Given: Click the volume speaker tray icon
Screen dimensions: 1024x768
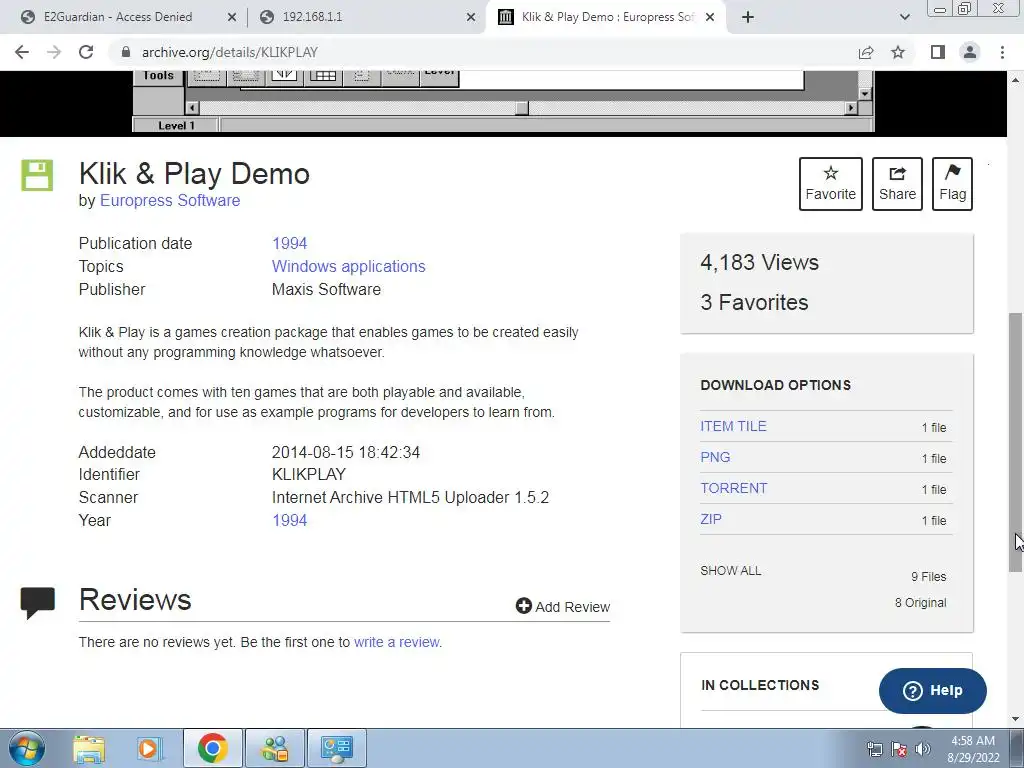Looking at the screenshot, I should (923, 749).
